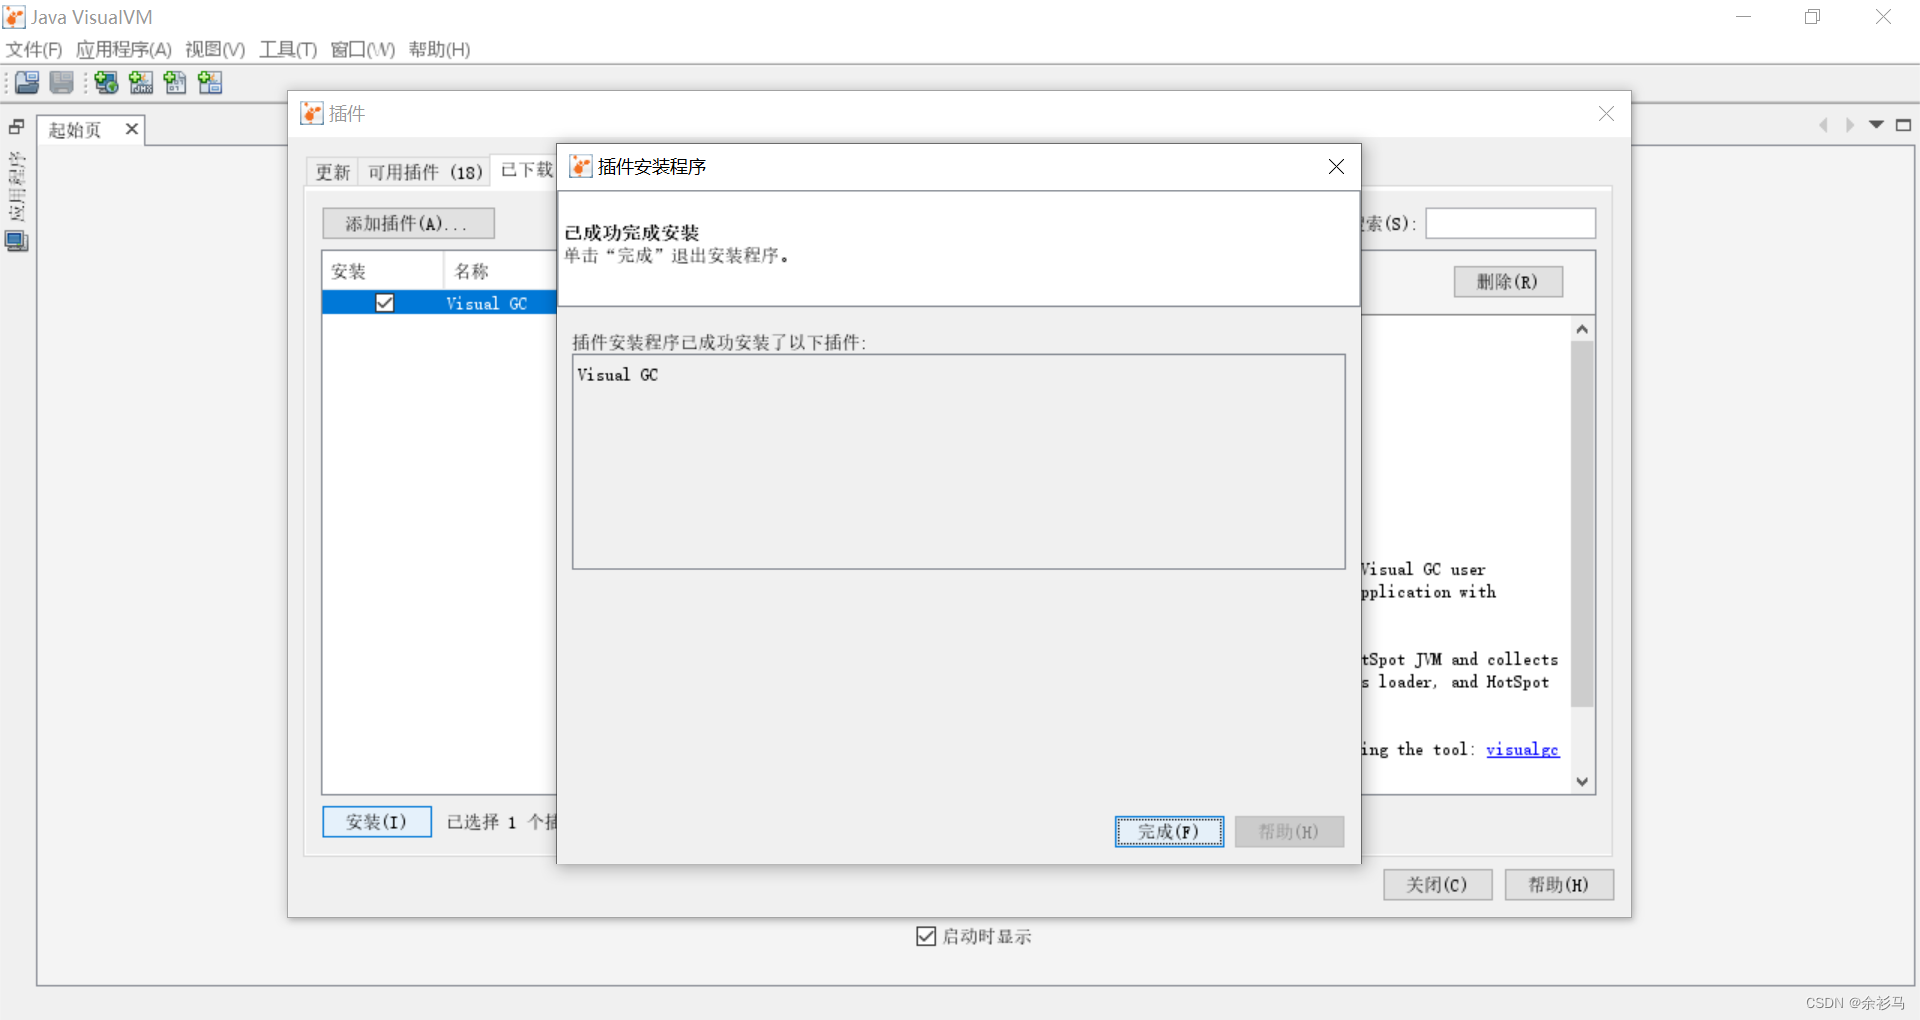Click the scrollbar down arrow in the description pane
The width and height of the screenshot is (1920, 1020).
pos(1581,781)
